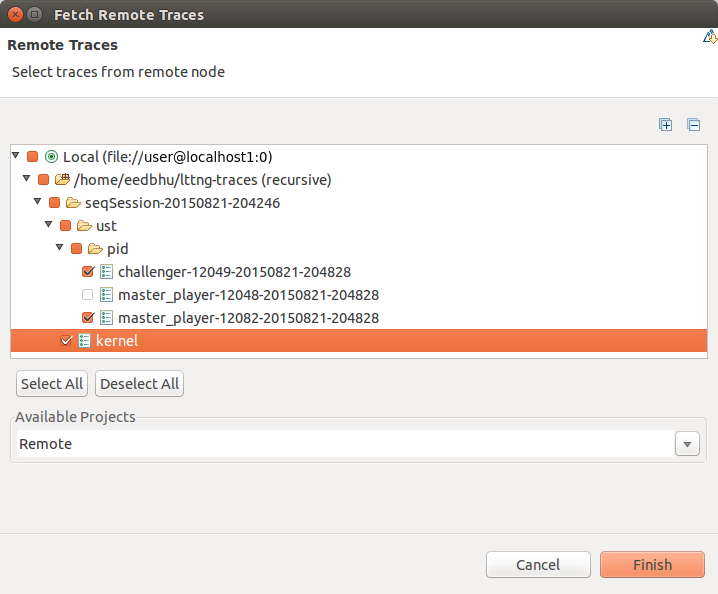Toggle the pid folder checkbox
Screen dimensions: 718x594
pos(76,249)
